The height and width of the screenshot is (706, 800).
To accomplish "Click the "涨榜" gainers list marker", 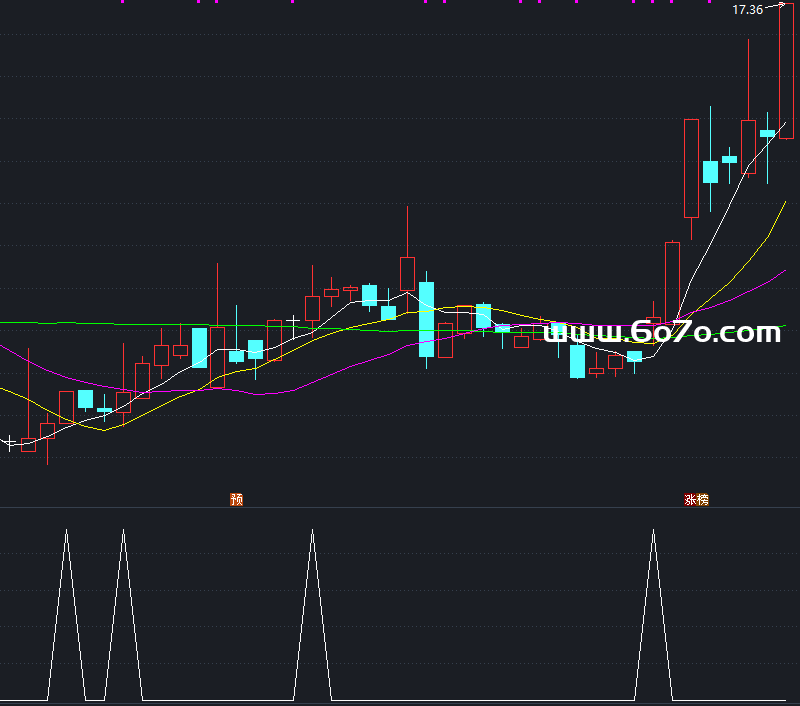I will tap(696, 499).
